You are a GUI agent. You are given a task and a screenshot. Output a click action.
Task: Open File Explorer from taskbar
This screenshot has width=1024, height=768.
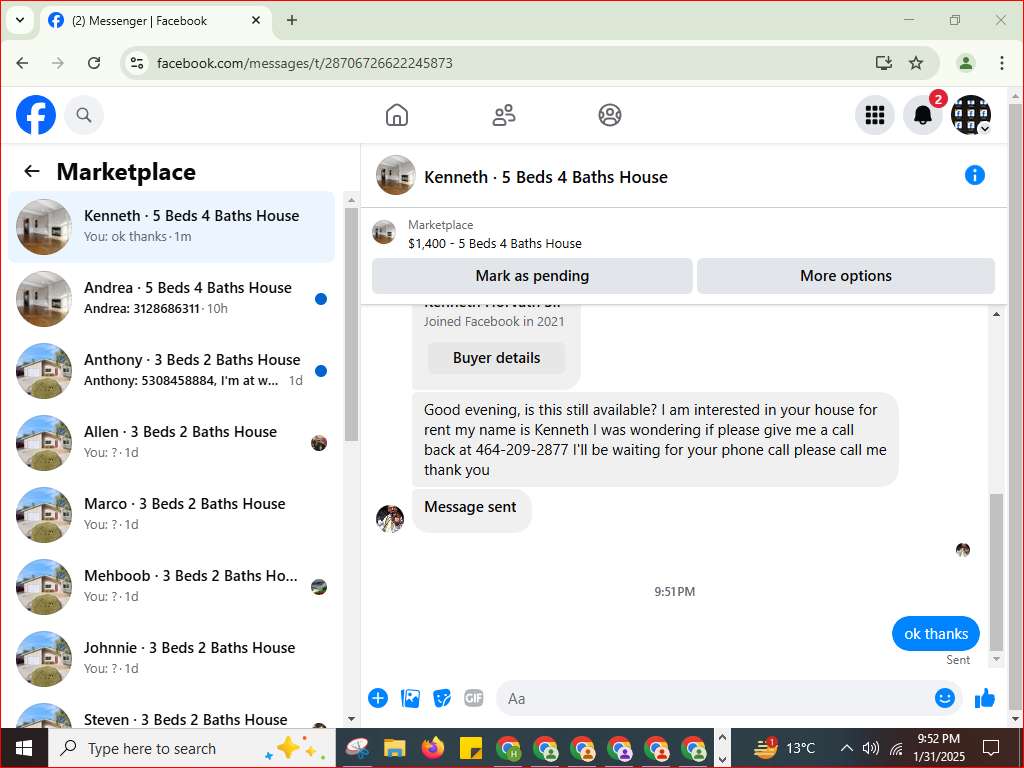click(395, 748)
